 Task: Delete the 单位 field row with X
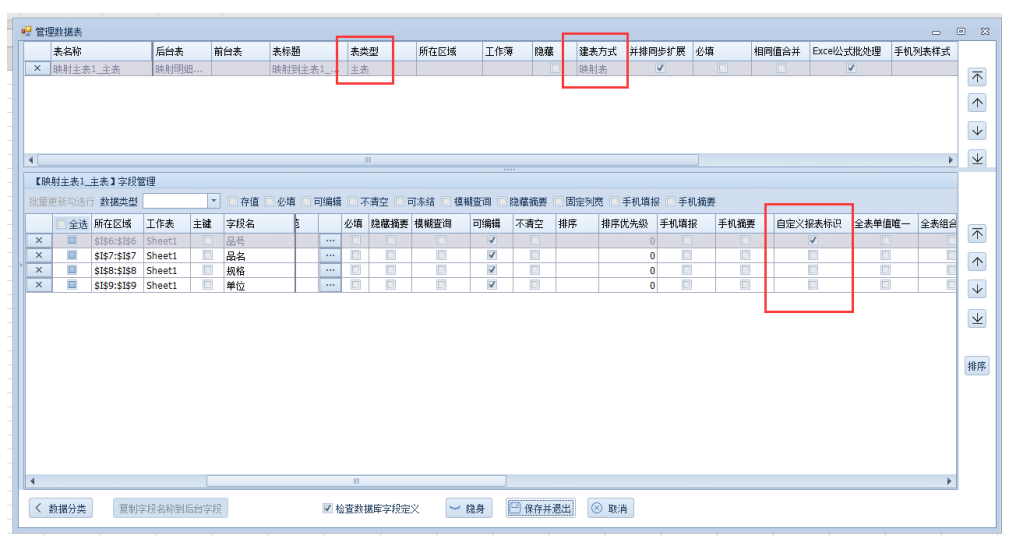tap(38, 285)
